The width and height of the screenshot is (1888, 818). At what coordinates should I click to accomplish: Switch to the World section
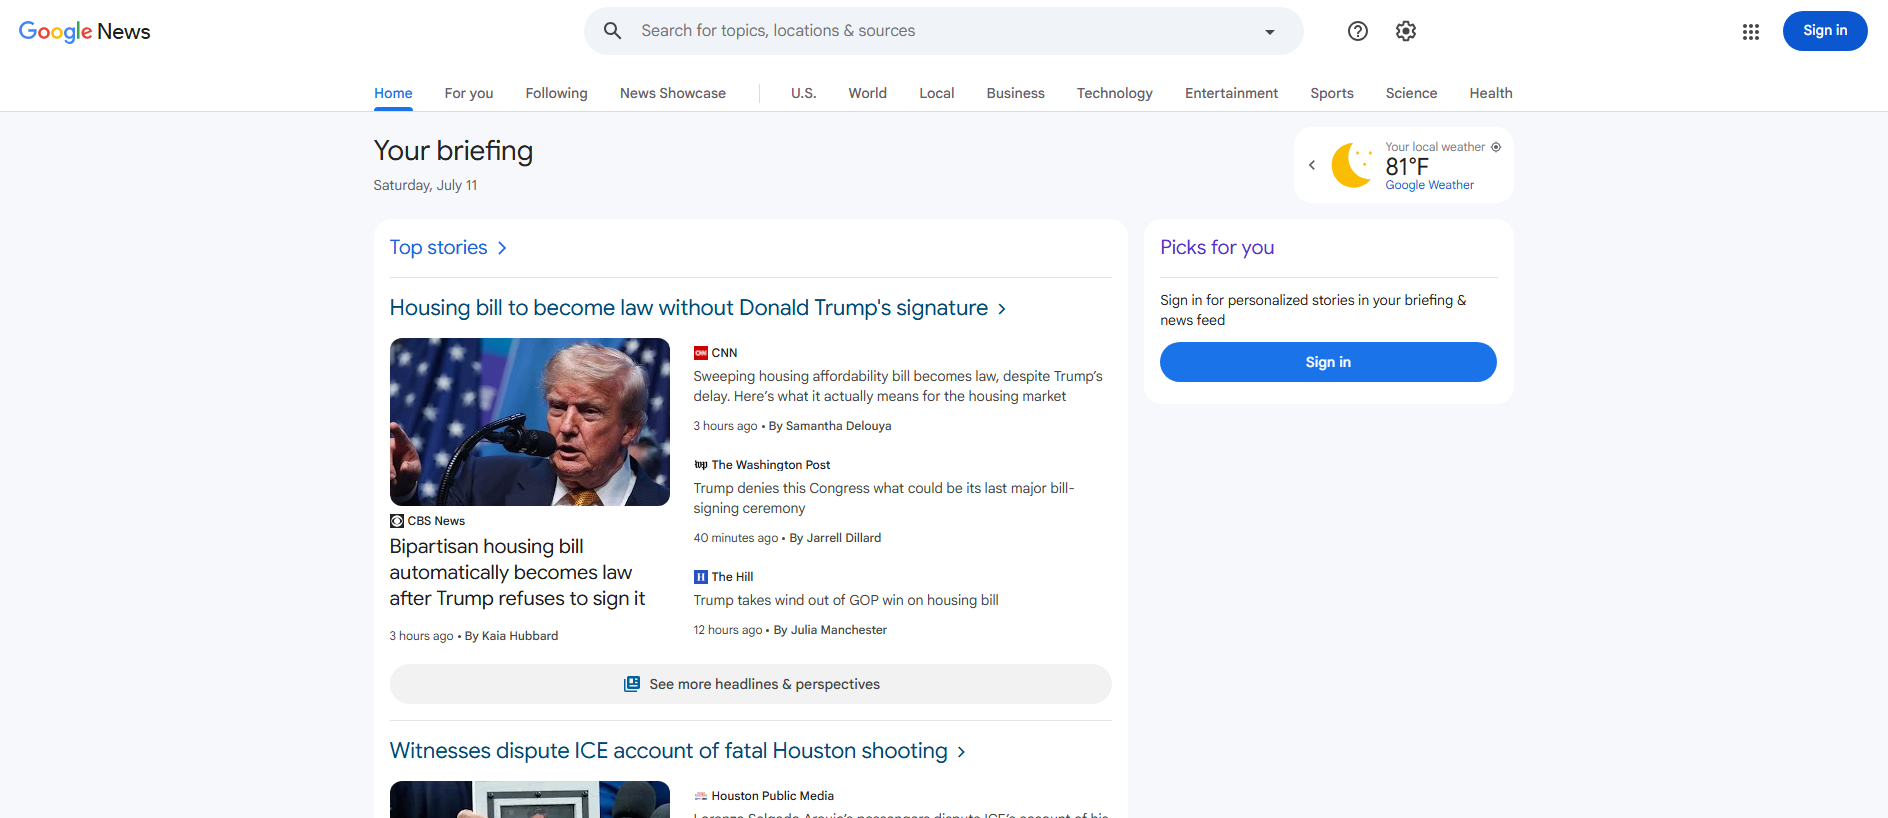click(x=868, y=93)
